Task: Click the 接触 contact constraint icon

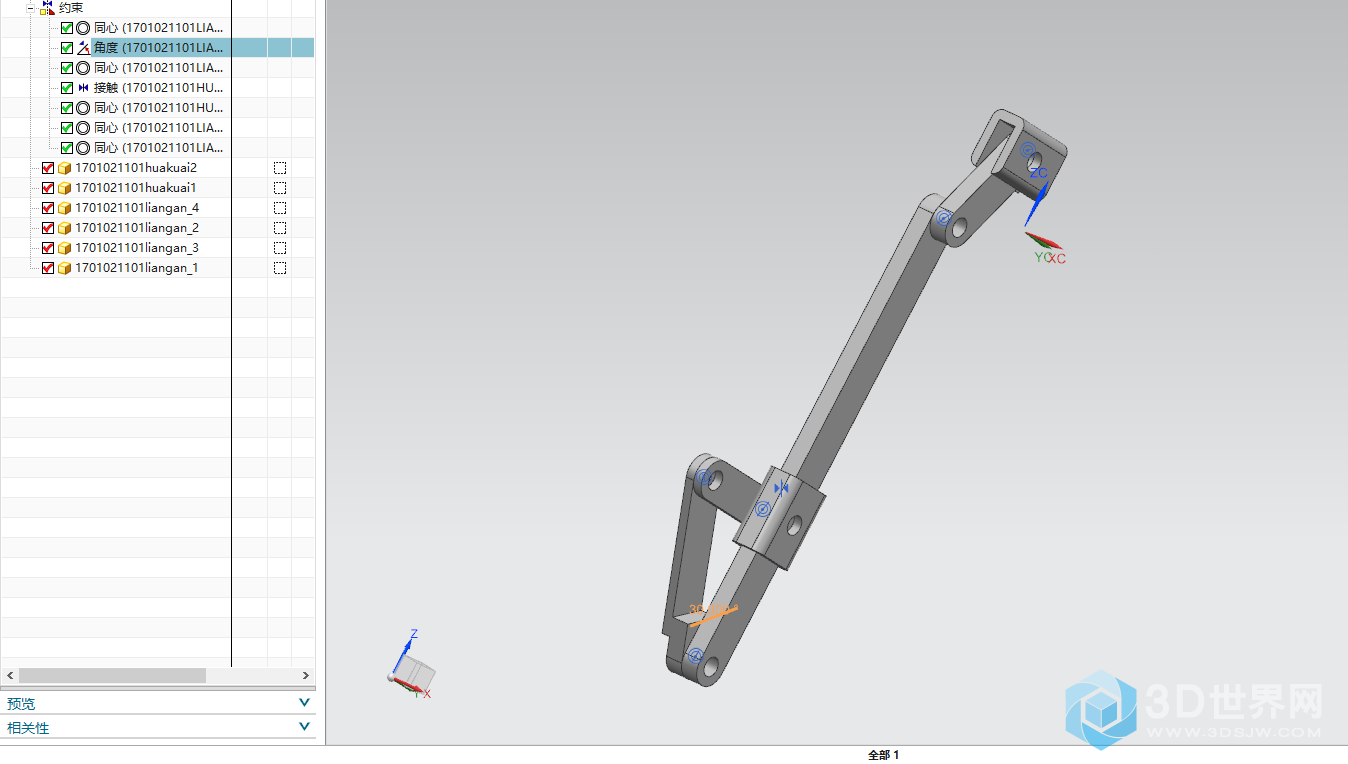Action: pos(83,88)
